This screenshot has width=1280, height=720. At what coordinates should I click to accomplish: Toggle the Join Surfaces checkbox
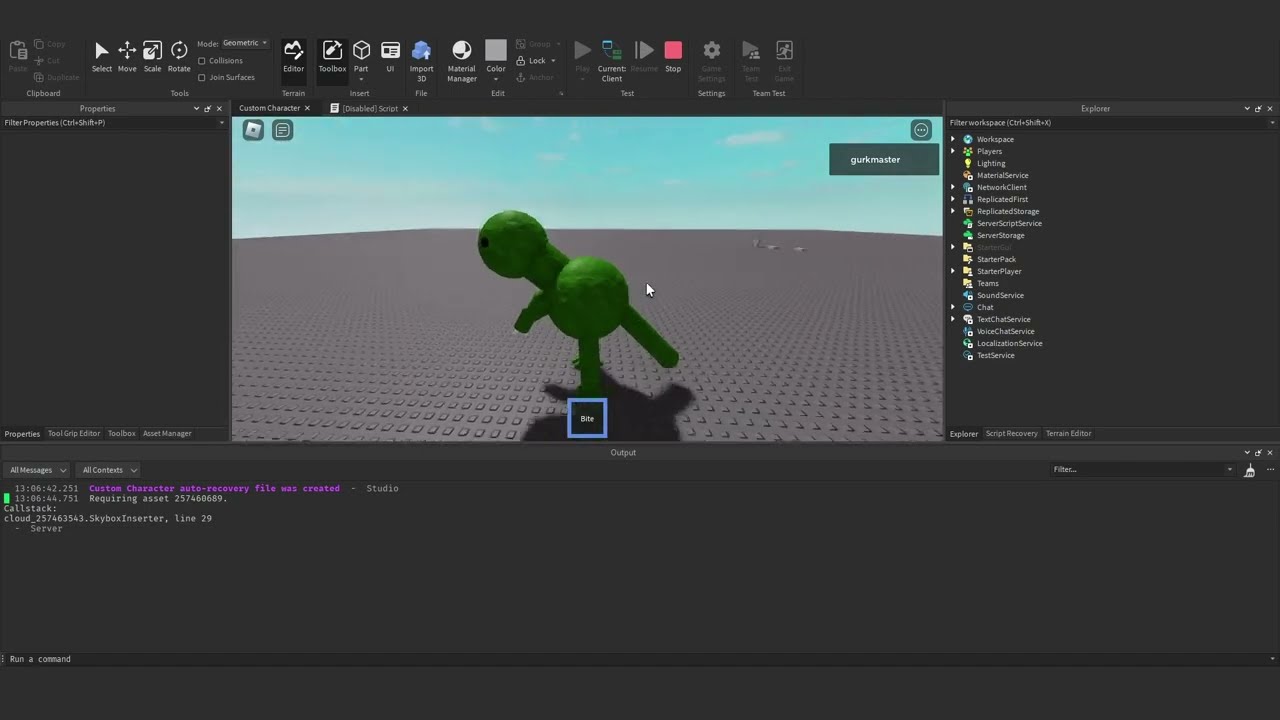coord(202,77)
